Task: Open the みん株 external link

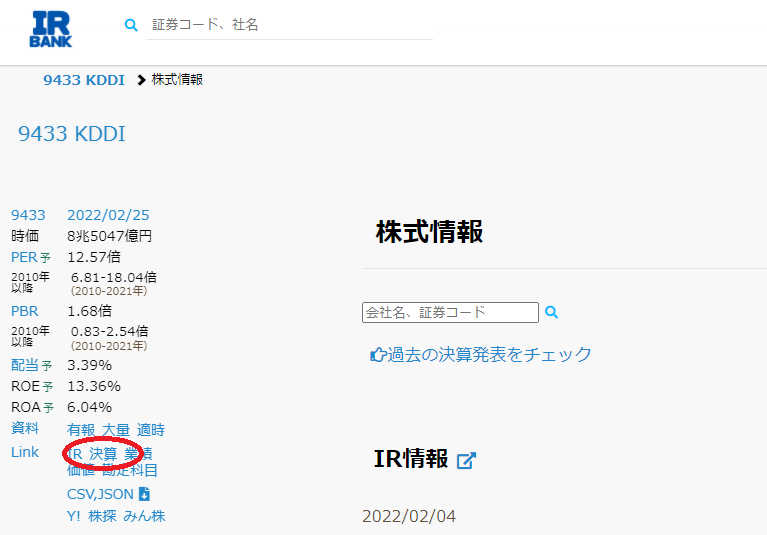Action: pos(144,516)
